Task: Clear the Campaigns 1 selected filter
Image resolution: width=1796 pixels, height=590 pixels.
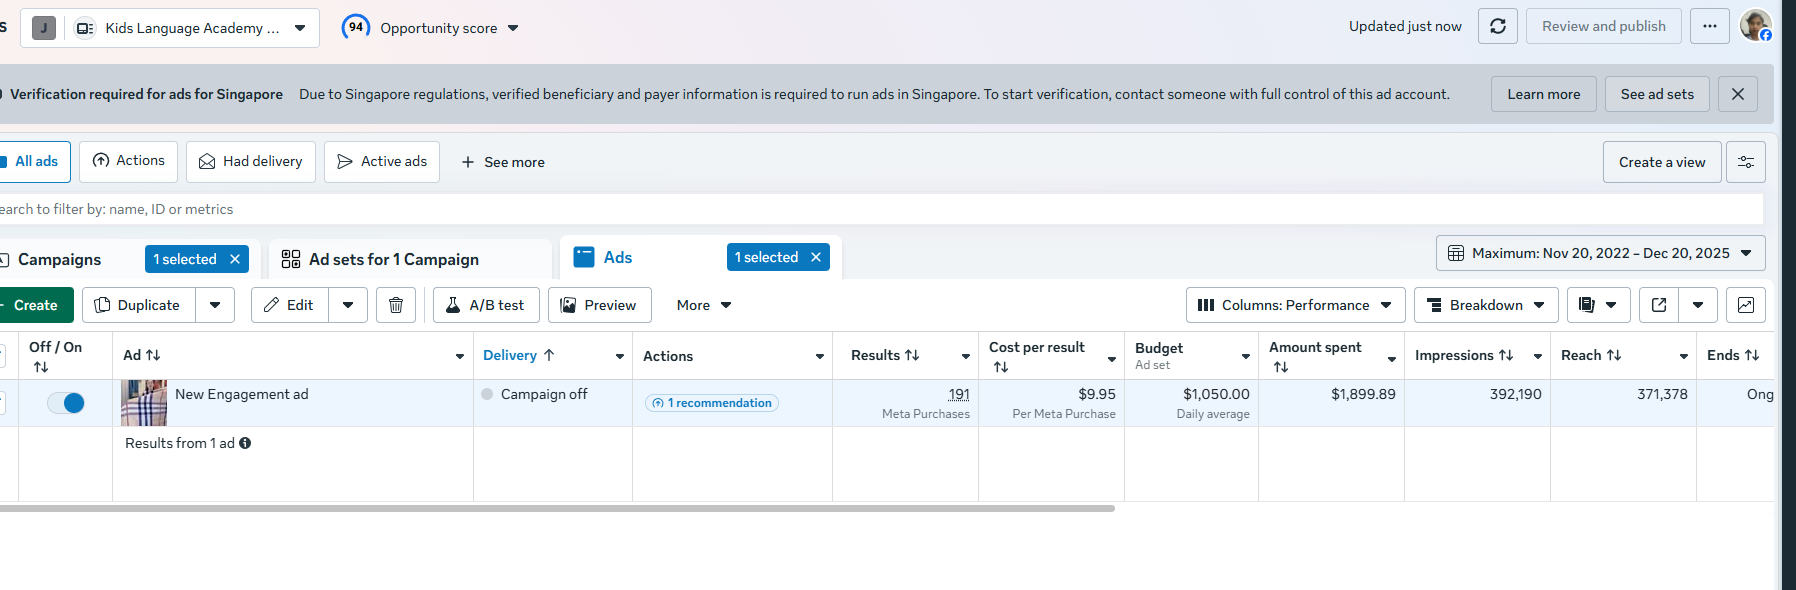Action: tap(235, 259)
